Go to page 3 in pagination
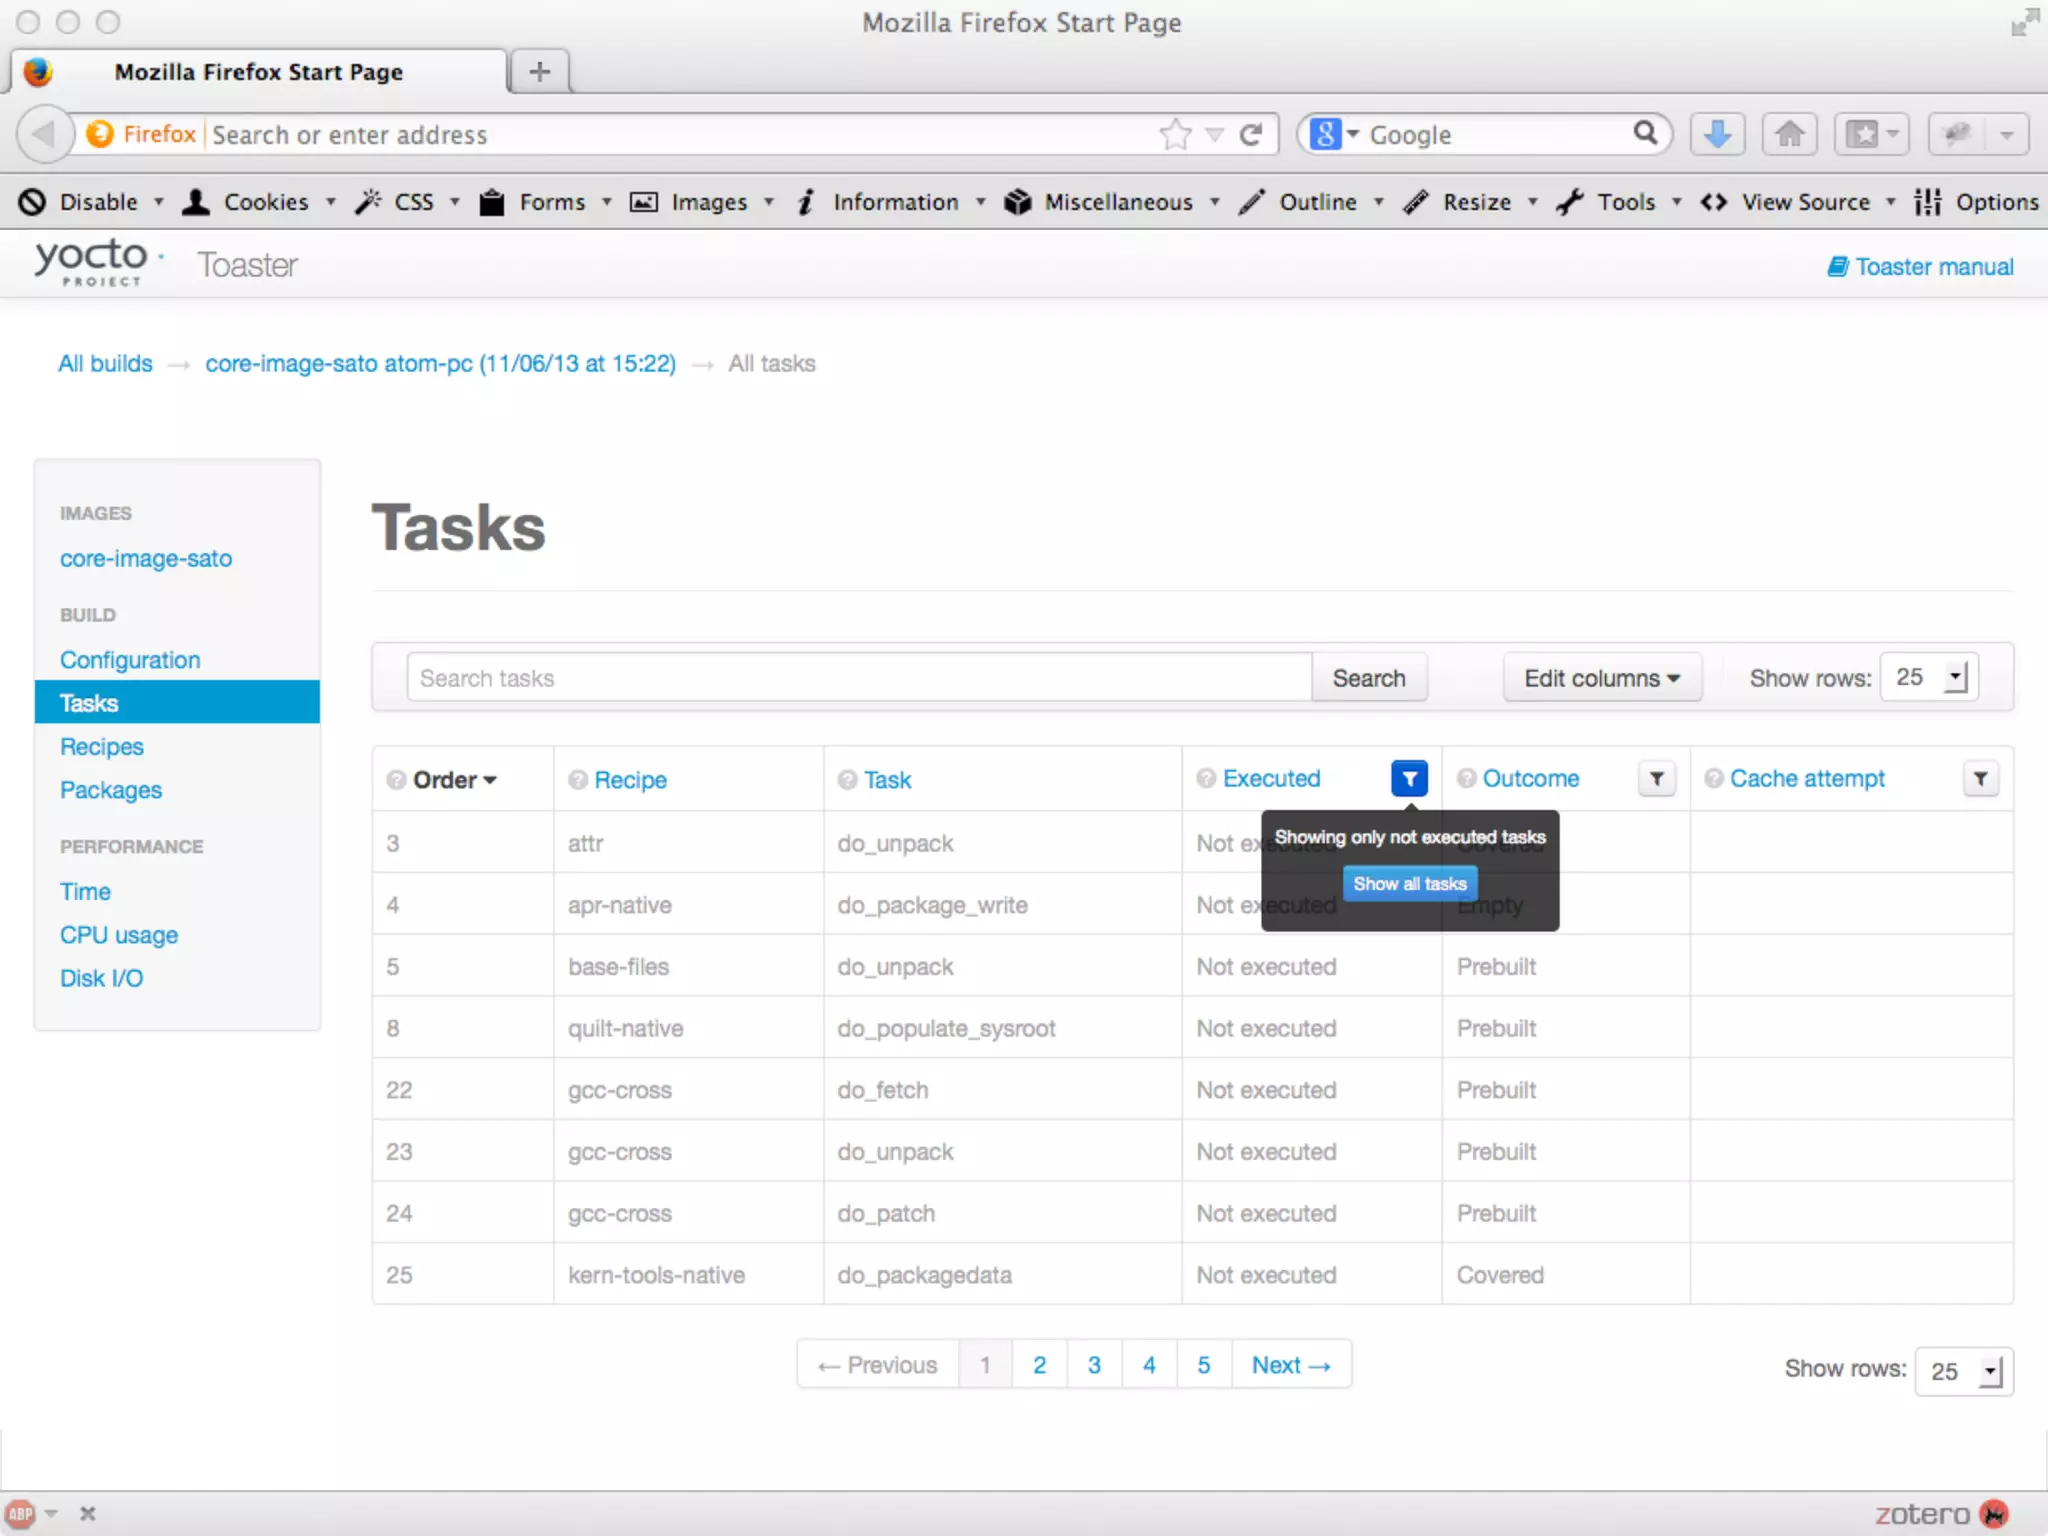2048x1536 pixels. [x=1094, y=1364]
